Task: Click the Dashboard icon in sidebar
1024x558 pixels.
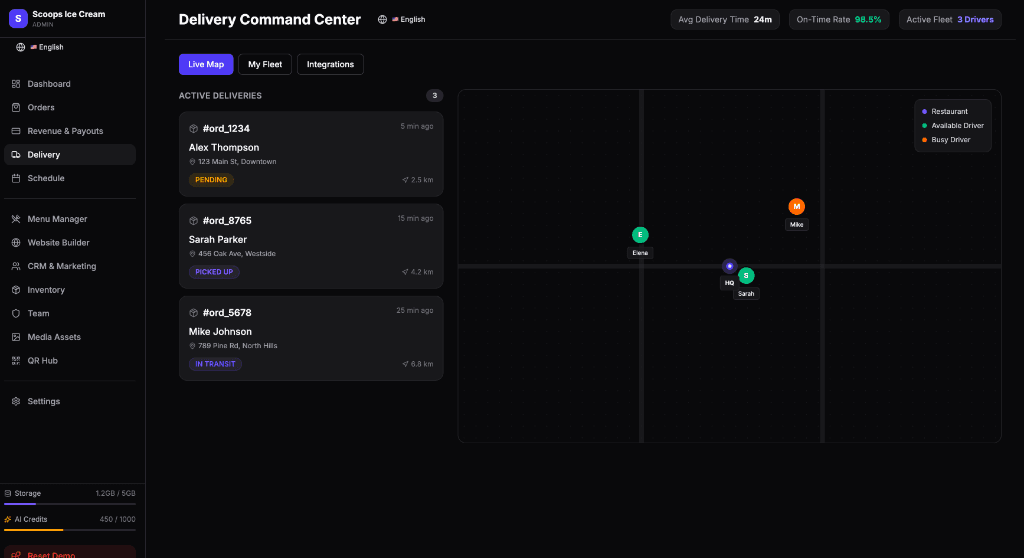Action: pos(16,84)
